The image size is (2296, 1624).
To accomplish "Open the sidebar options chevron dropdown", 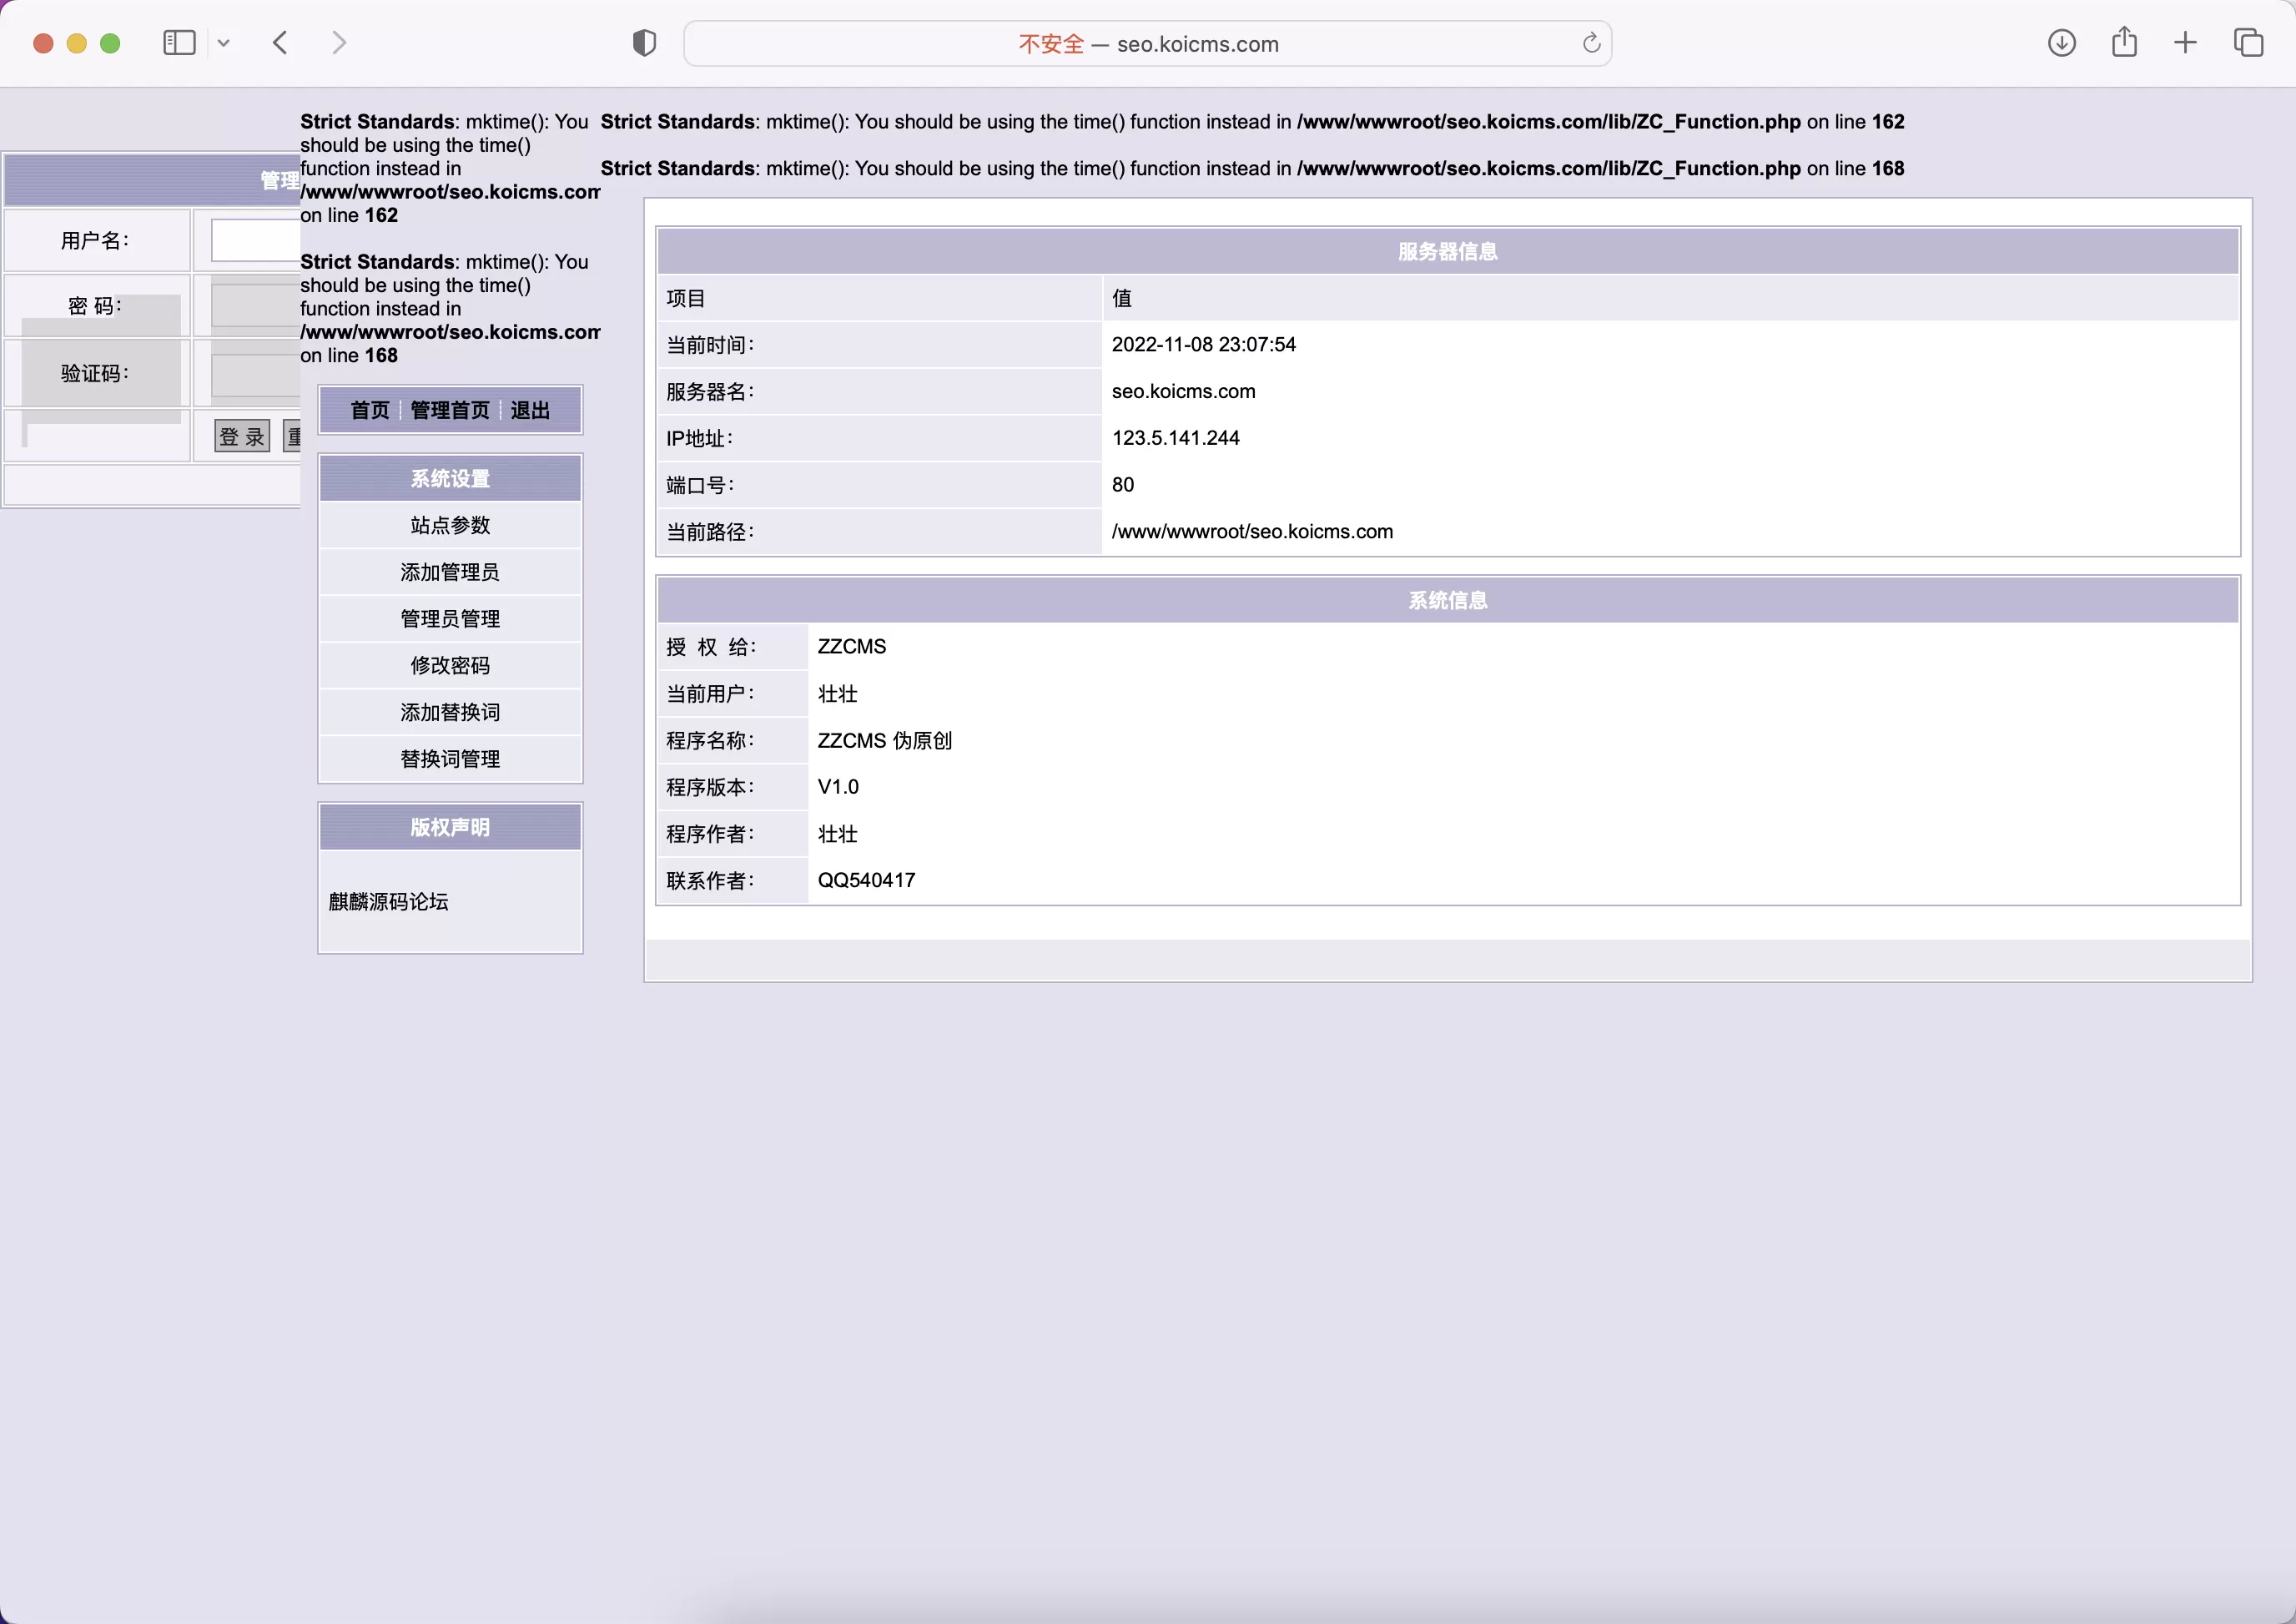I will pyautogui.click(x=224, y=43).
